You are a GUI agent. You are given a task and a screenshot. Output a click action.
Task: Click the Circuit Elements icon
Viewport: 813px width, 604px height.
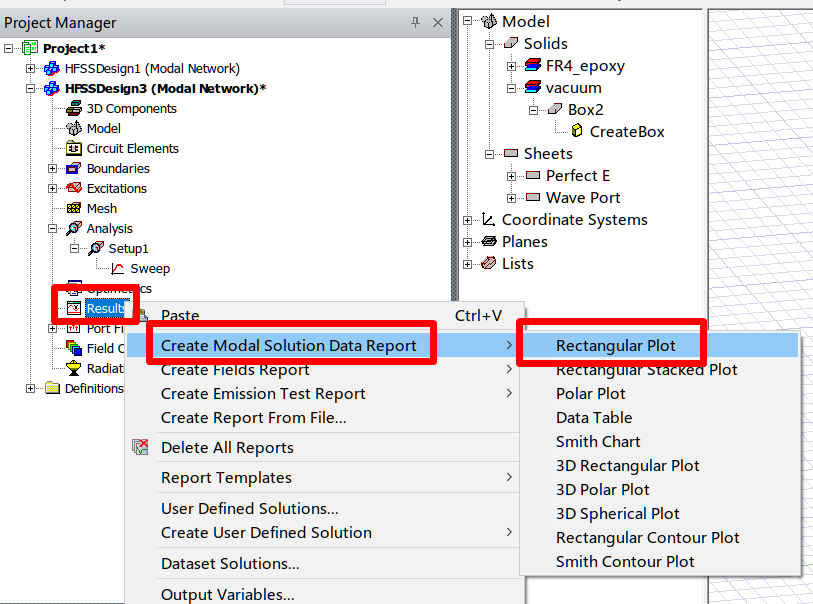(74, 148)
